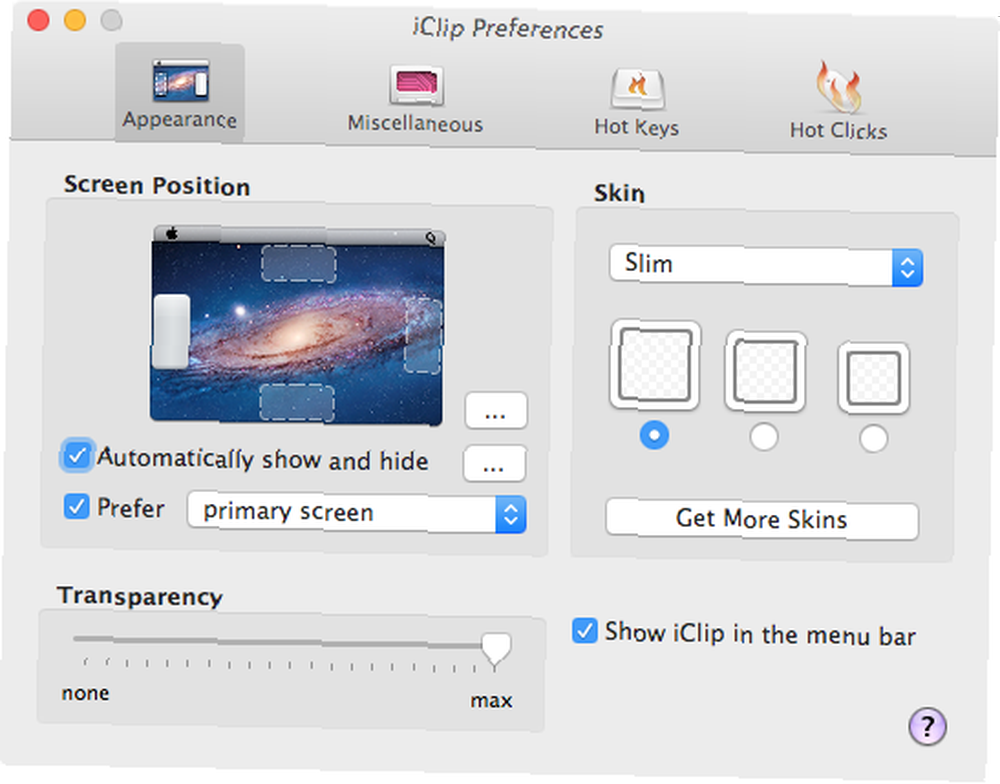
Task: Click the transparency slider handle
Action: click(x=496, y=650)
